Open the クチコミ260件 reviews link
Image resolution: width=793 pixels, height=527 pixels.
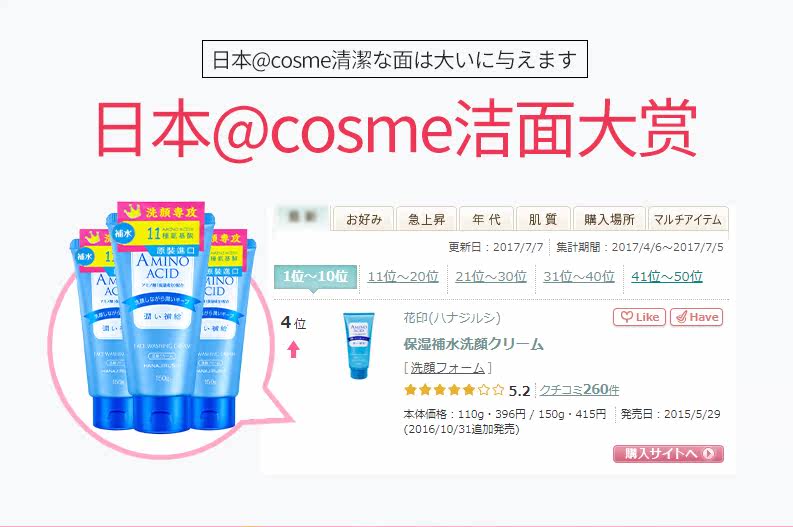pyautogui.click(x=579, y=390)
